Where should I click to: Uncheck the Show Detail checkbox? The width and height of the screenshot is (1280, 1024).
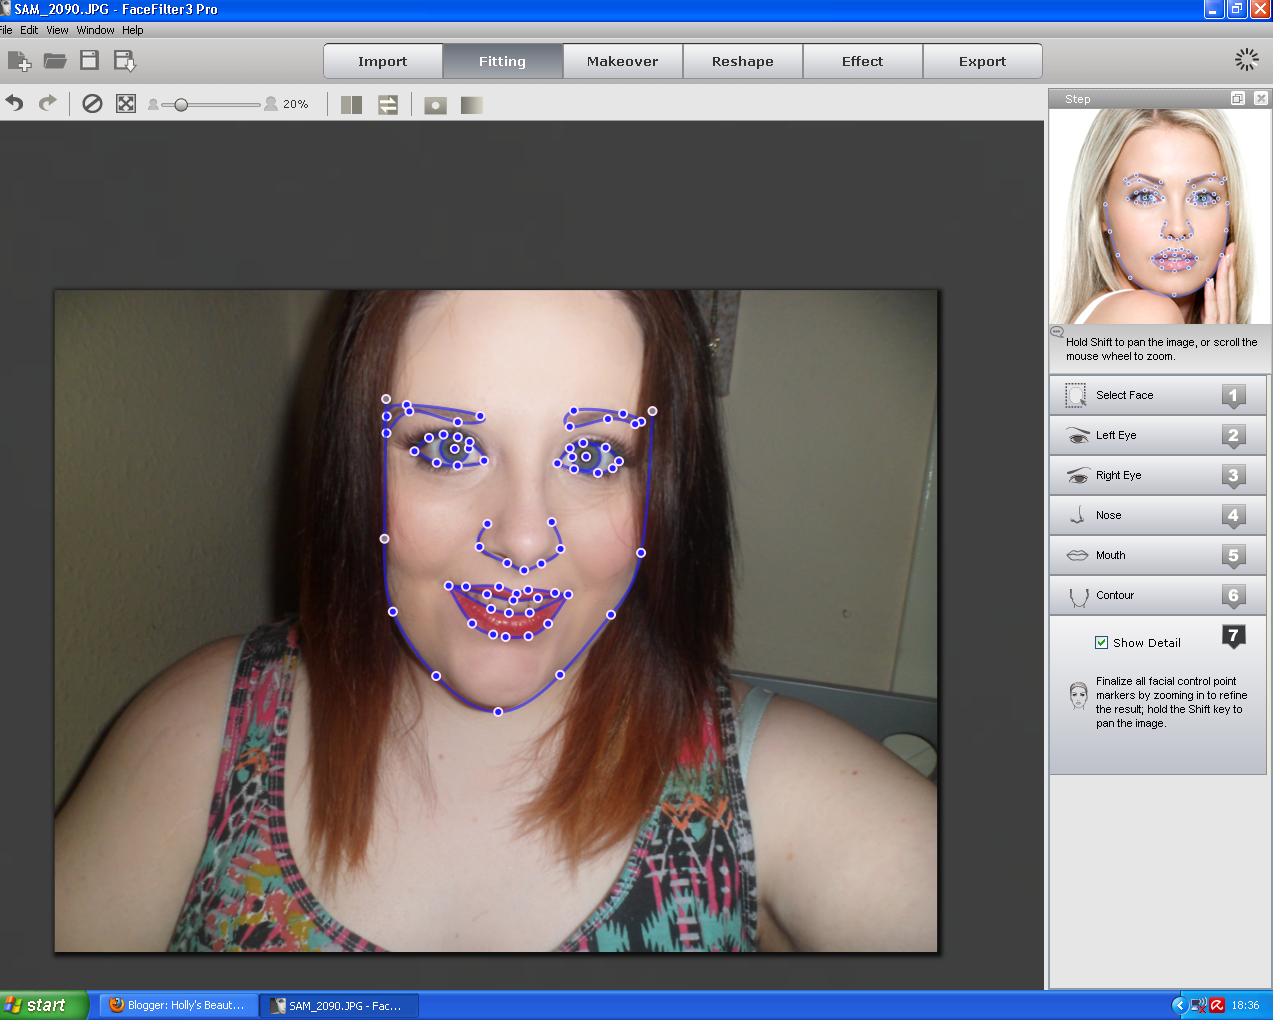[1101, 643]
